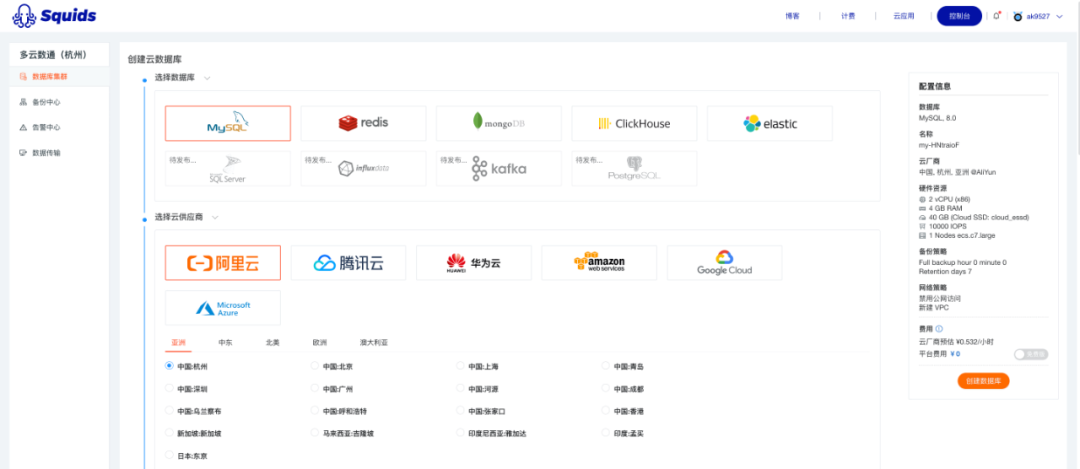Viewport: 1080px width, 469px height.
Task: Select the 中国:上海 radio button
Action: (460, 366)
